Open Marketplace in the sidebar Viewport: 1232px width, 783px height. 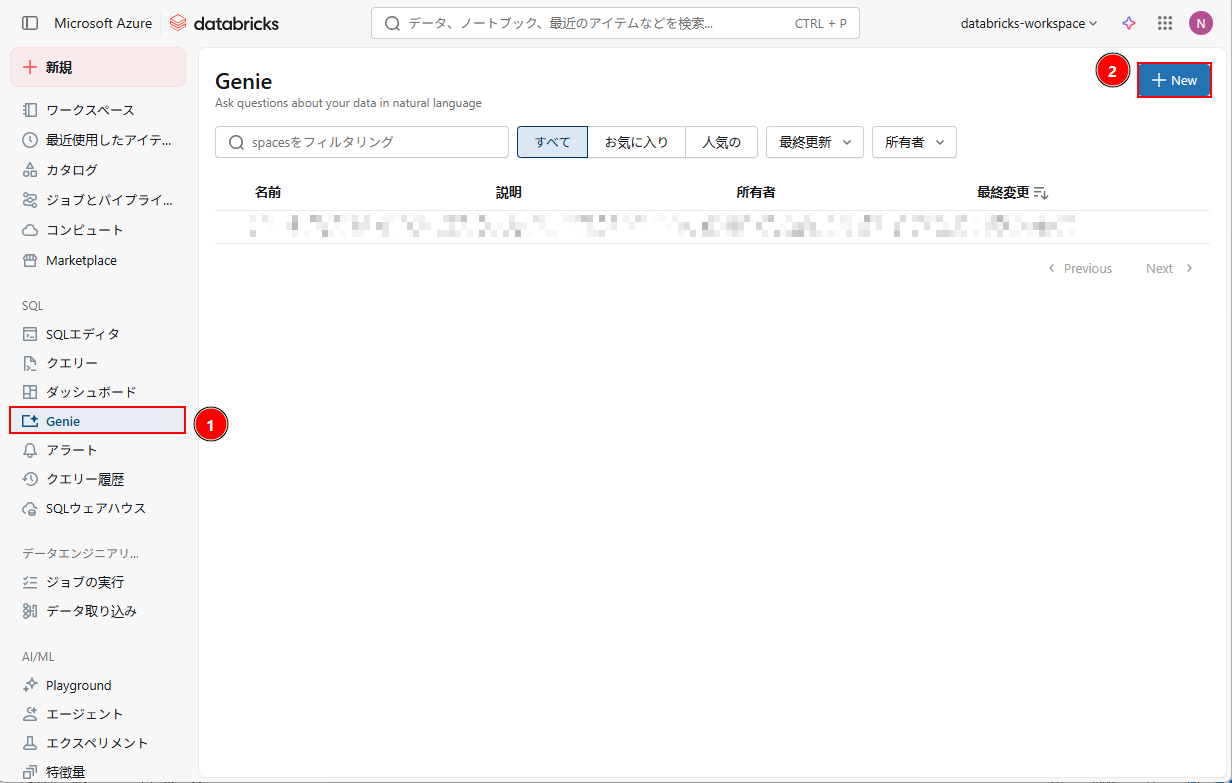(81, 260)
